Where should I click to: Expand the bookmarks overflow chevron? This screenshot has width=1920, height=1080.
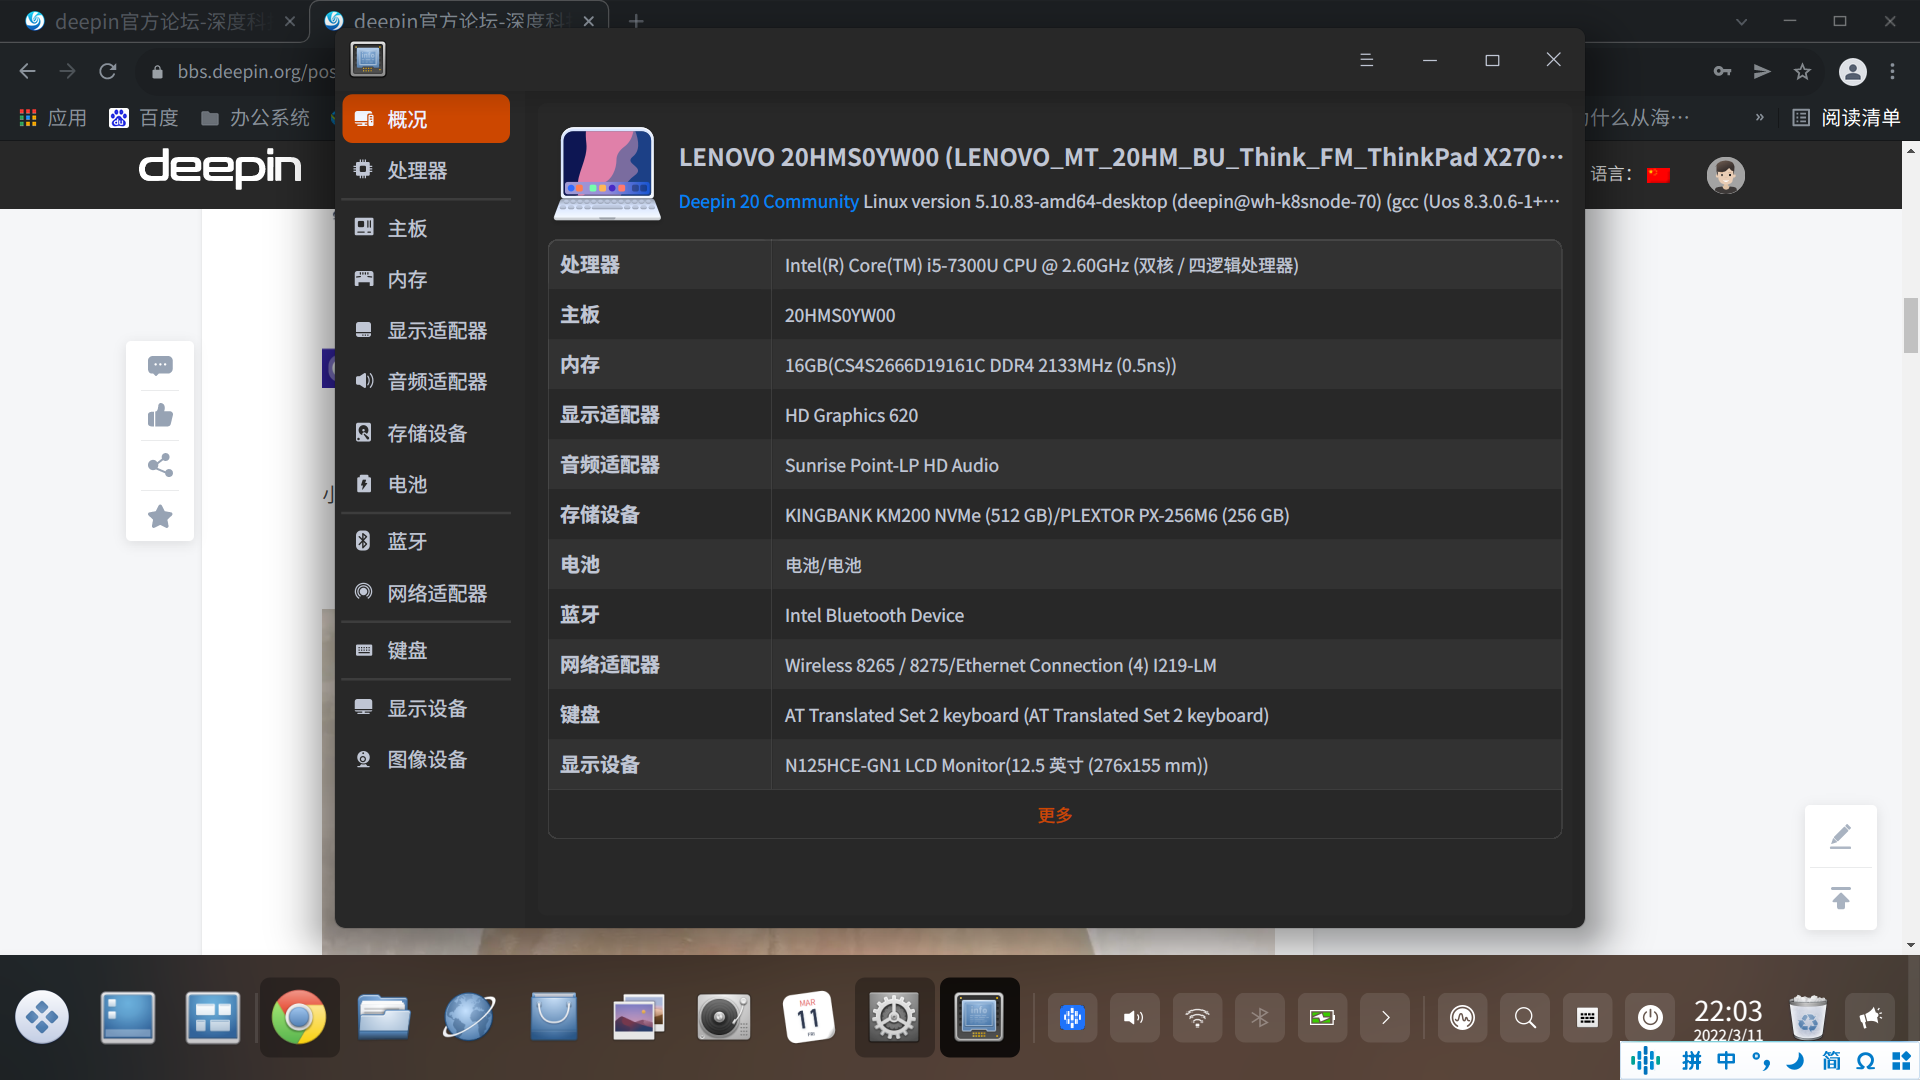[x=1759, y=118]
